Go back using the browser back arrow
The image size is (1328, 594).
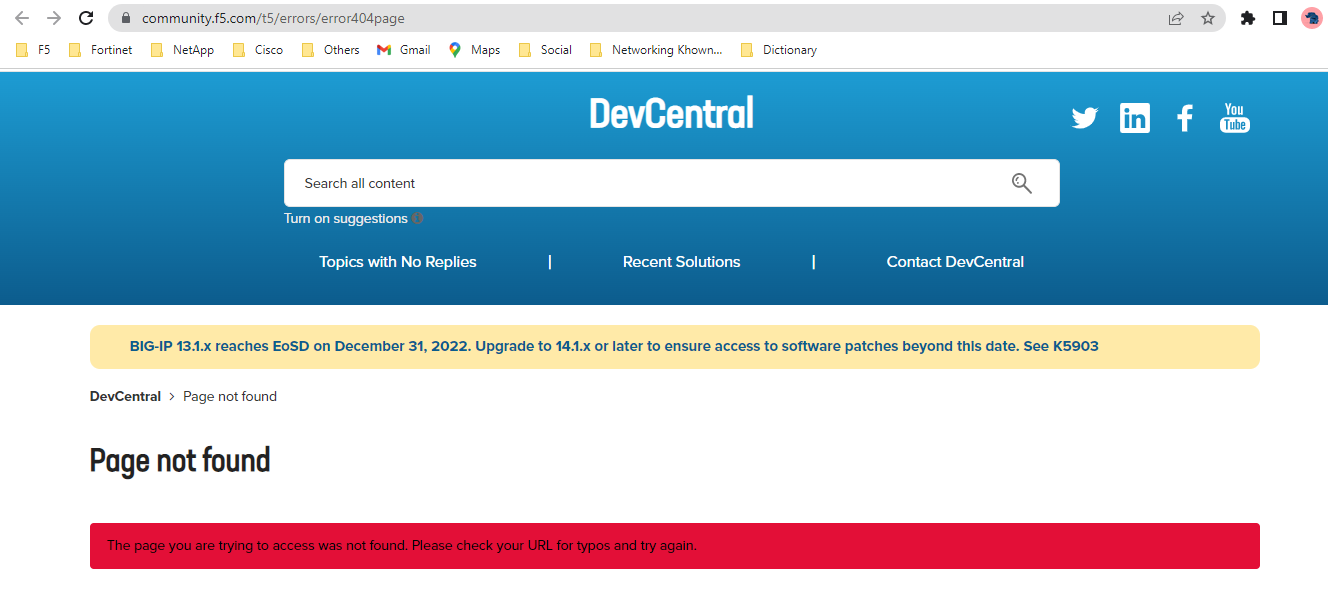(x=22, y=18)
